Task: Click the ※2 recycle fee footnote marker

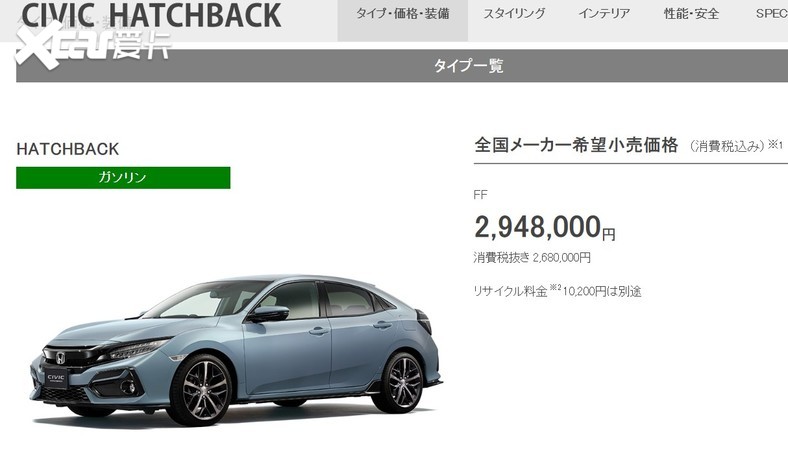Action: click(555, 288)
